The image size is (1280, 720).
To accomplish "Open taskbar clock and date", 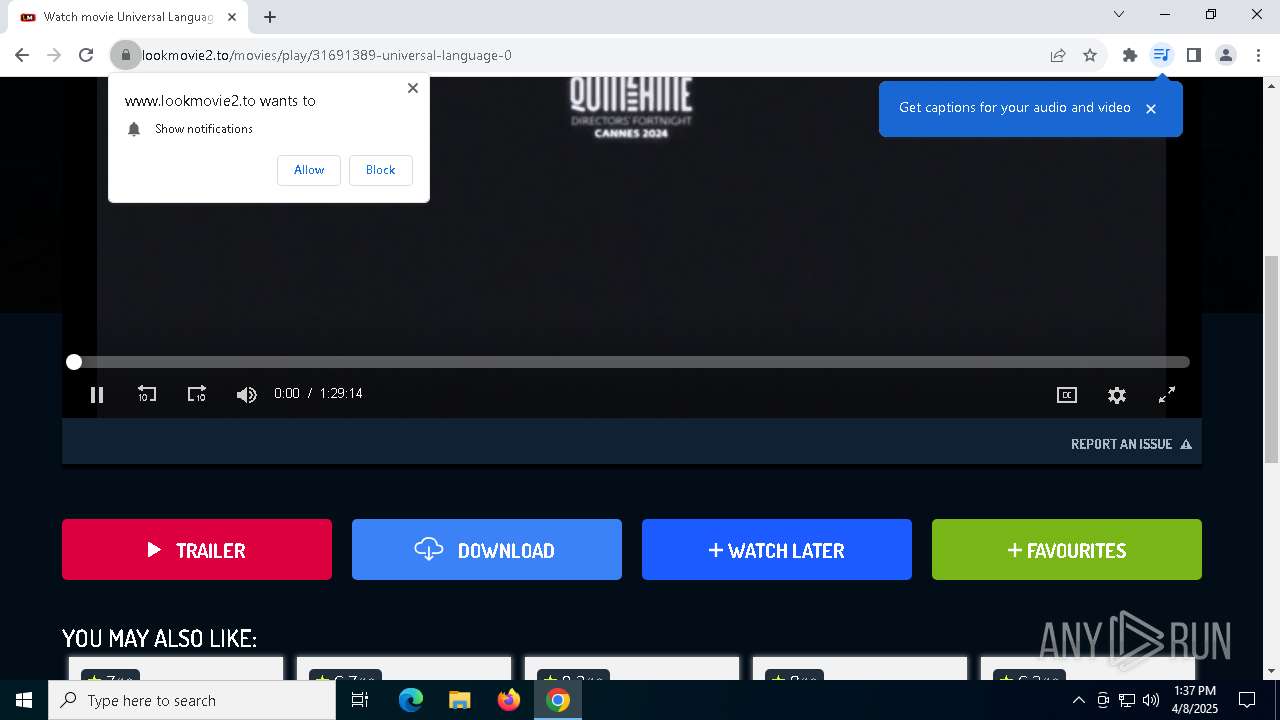I will point(1195,700).
